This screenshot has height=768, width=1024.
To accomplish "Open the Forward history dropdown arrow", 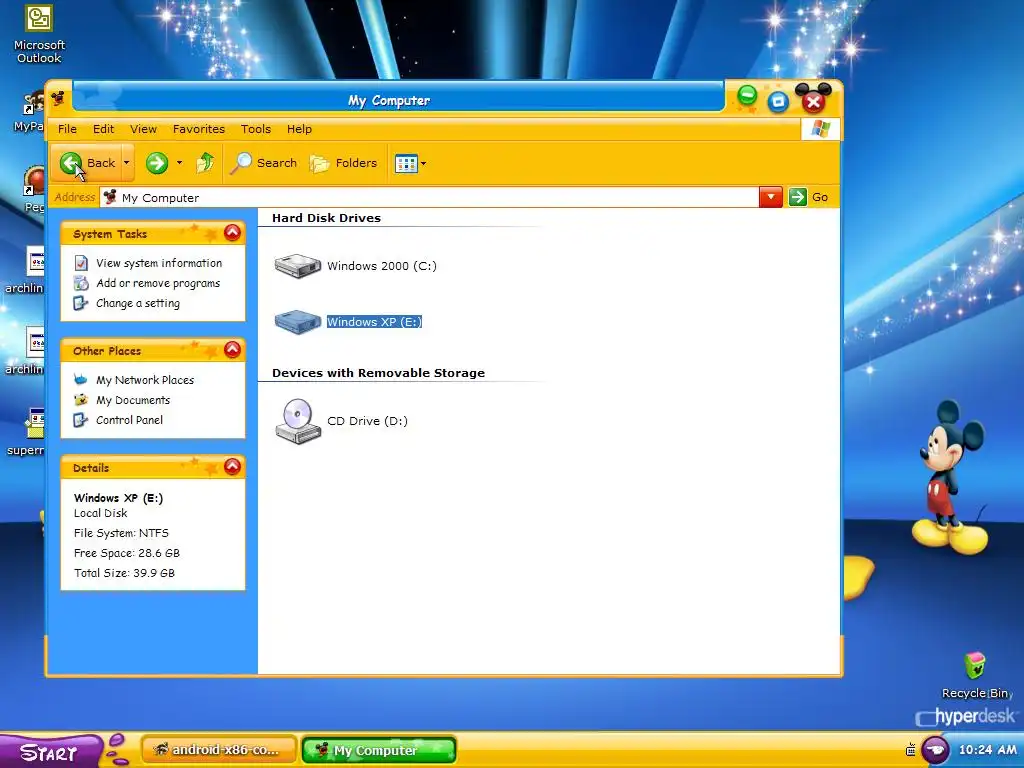I will click(x=179, y=163).
